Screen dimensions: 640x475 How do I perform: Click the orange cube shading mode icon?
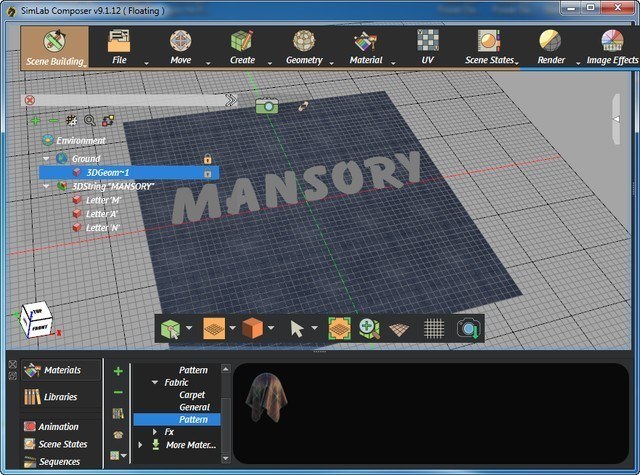point(251,327)
